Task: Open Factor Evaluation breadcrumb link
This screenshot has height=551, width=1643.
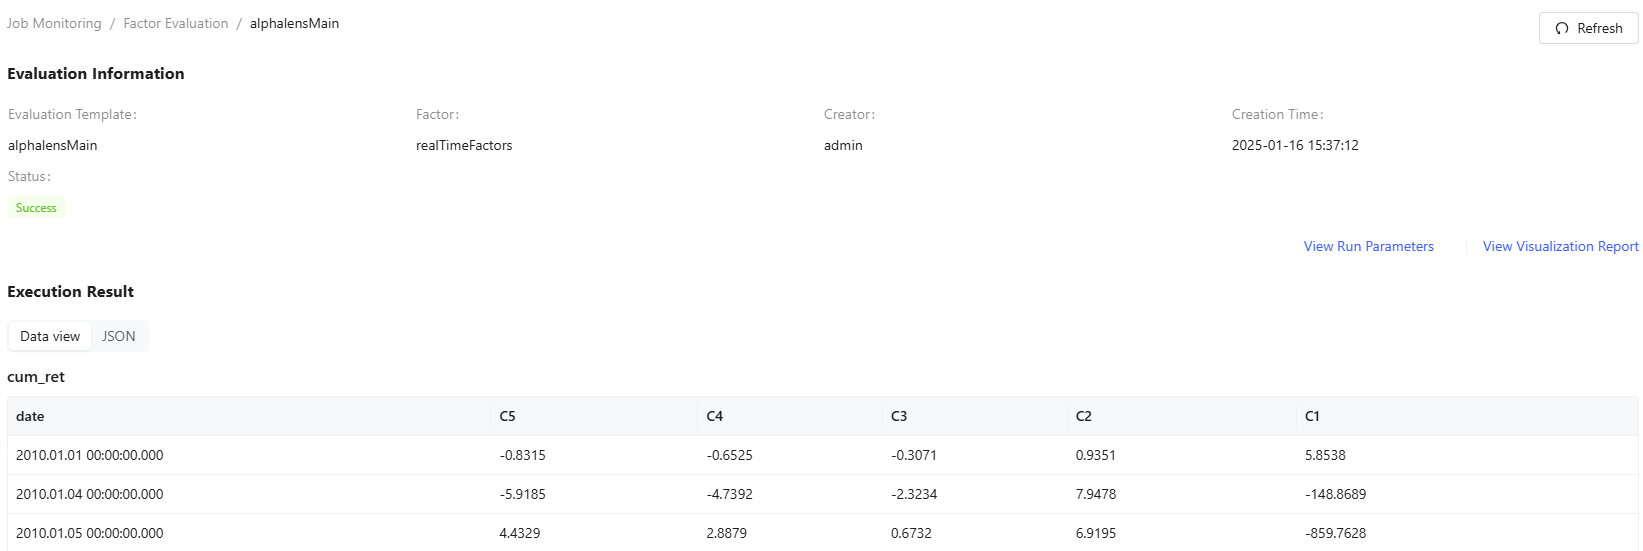Action: click(176, 23)
